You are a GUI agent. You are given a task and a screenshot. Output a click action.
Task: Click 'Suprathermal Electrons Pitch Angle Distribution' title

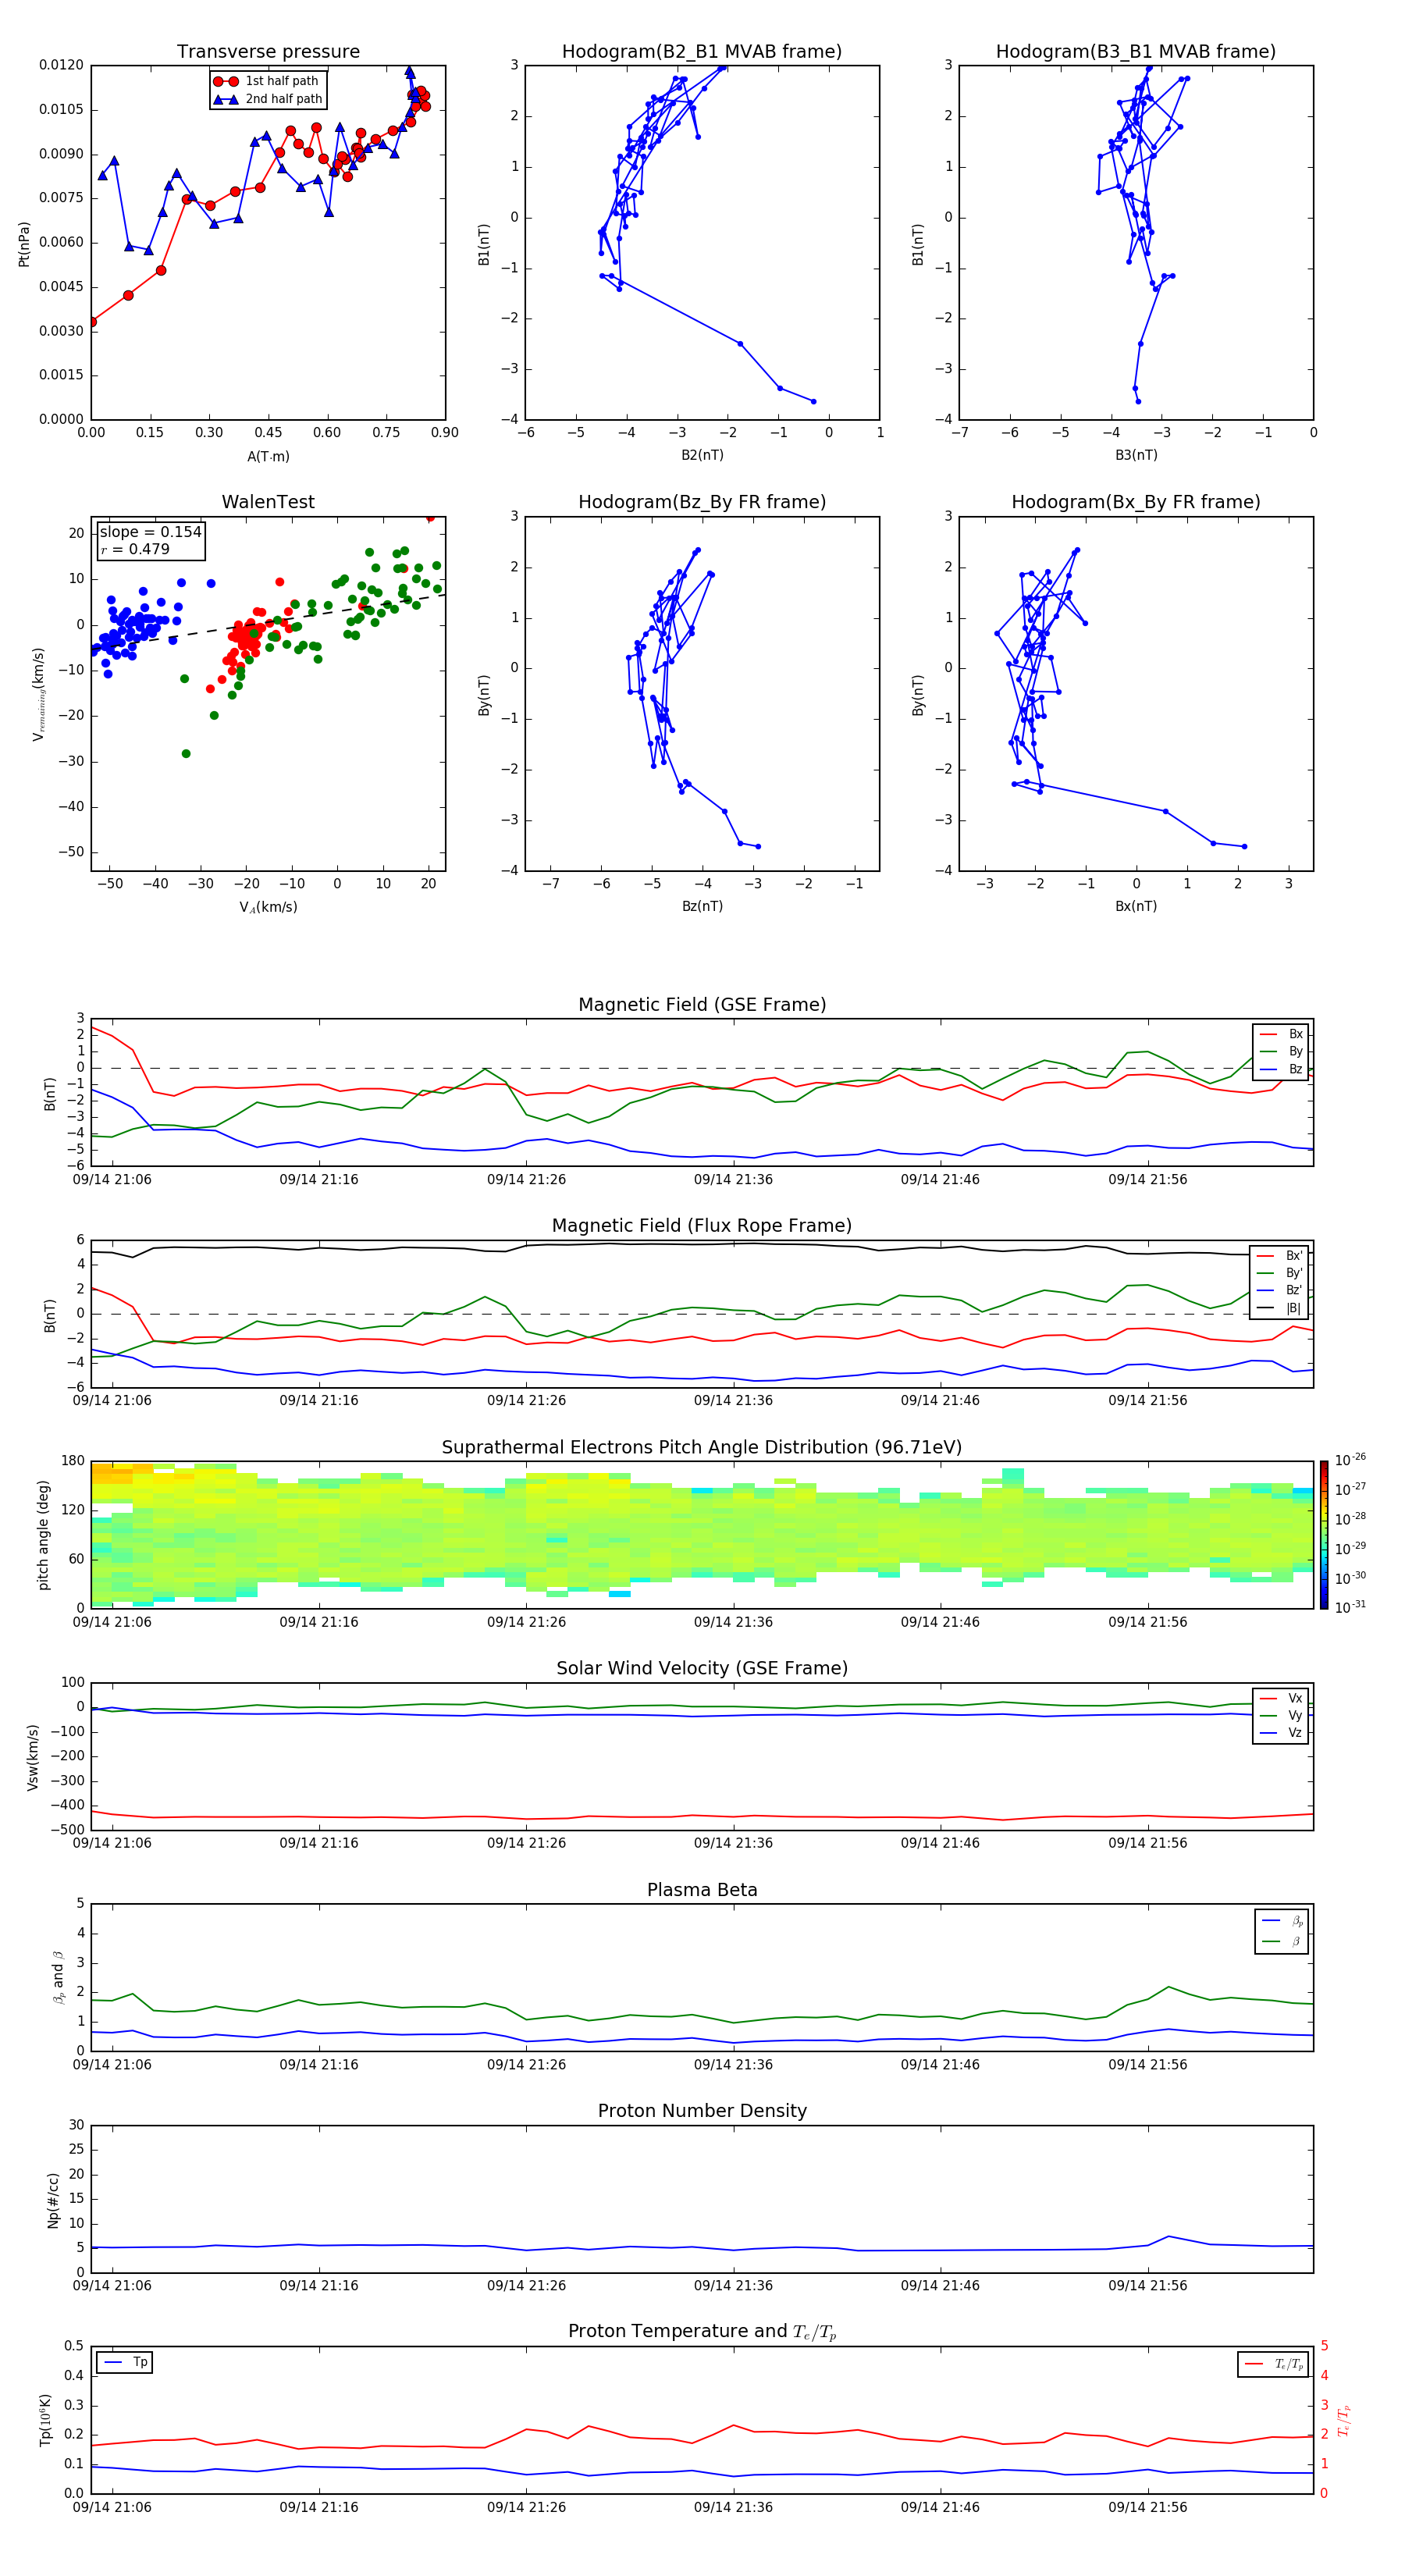point(702,1448)
